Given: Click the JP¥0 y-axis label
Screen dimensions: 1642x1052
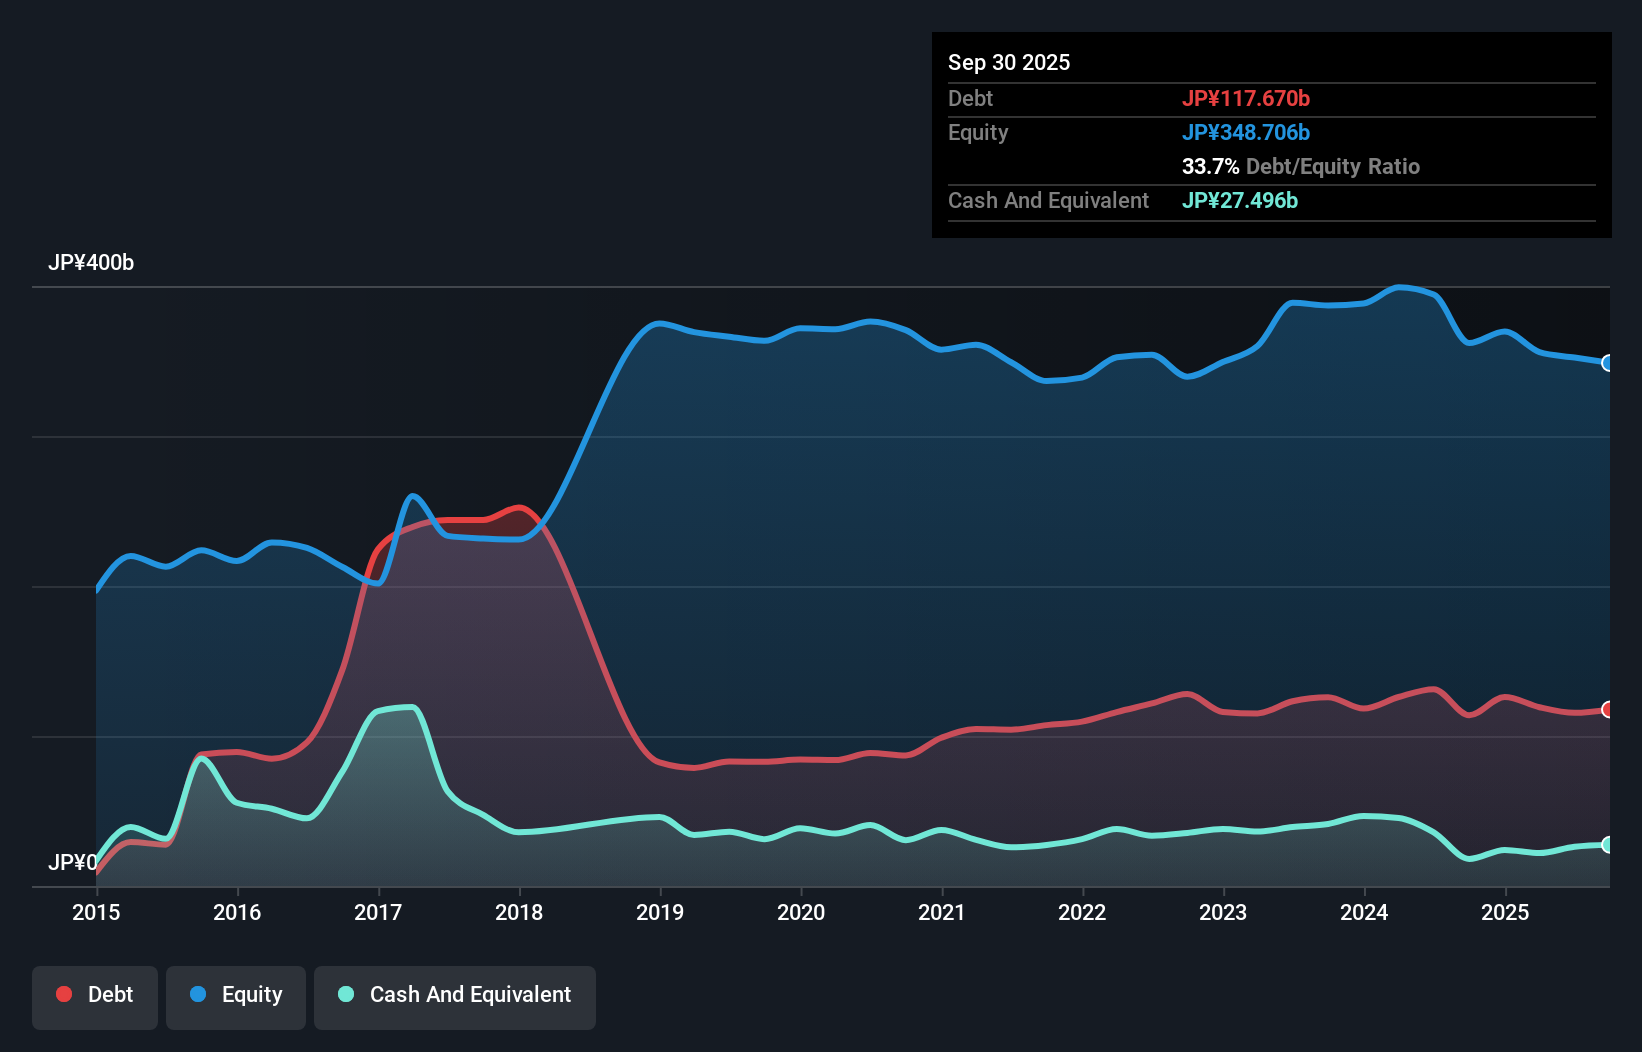Looking at the screenshot, I should (73, 862).
